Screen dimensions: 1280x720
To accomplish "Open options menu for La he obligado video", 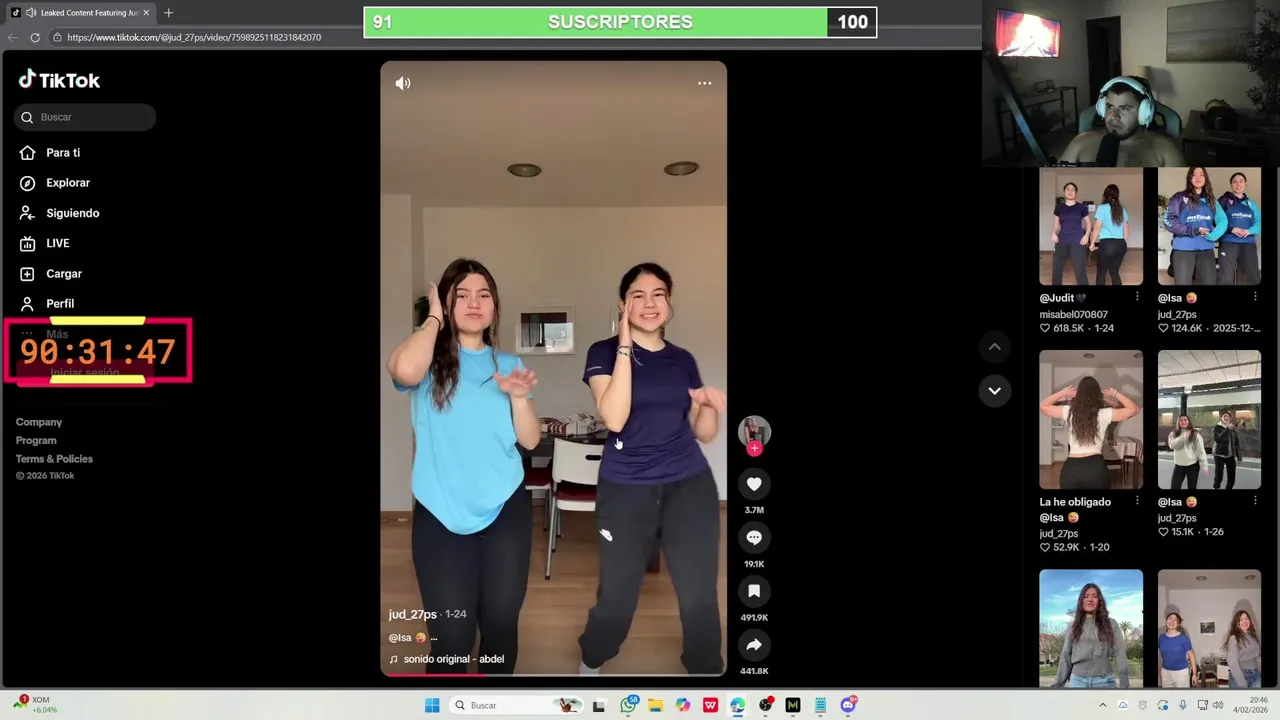I will pyautogui.click(x=1137, y=502).
